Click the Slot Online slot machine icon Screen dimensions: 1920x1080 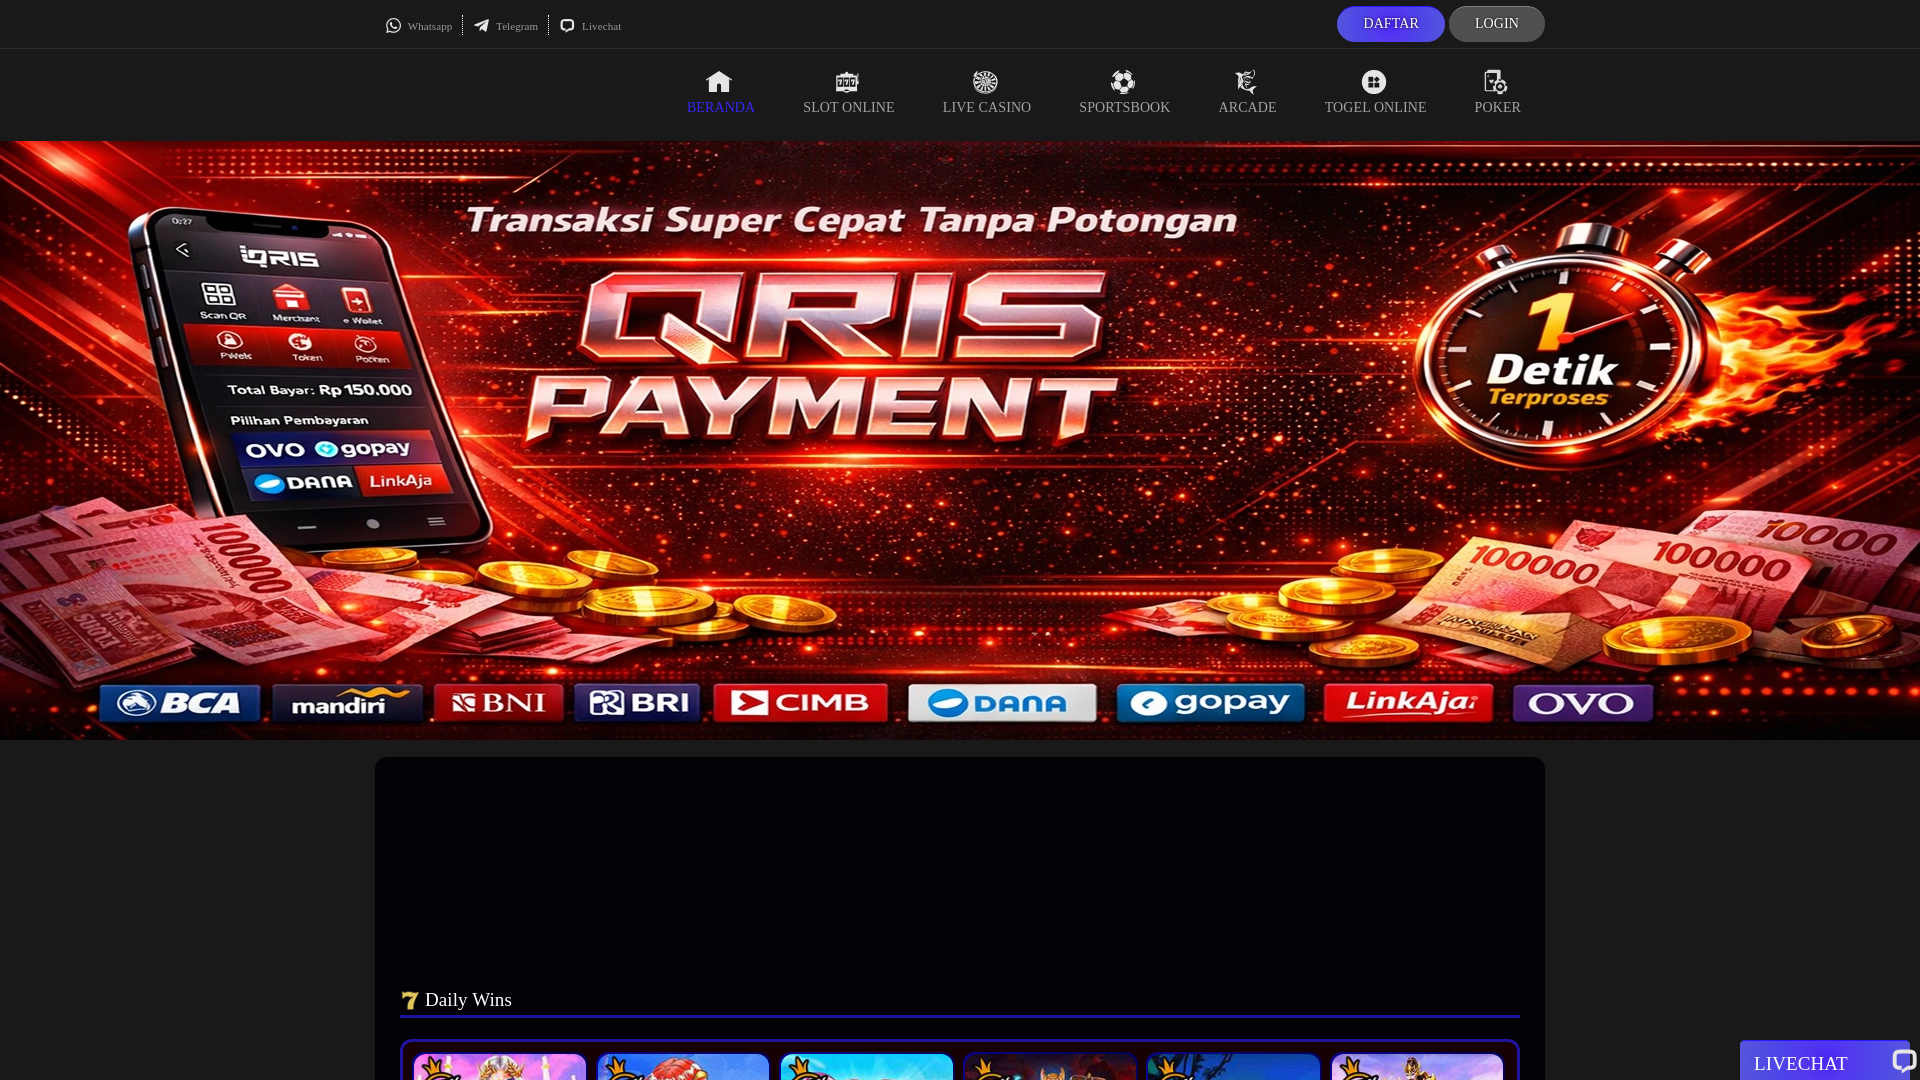coord(847,82)
